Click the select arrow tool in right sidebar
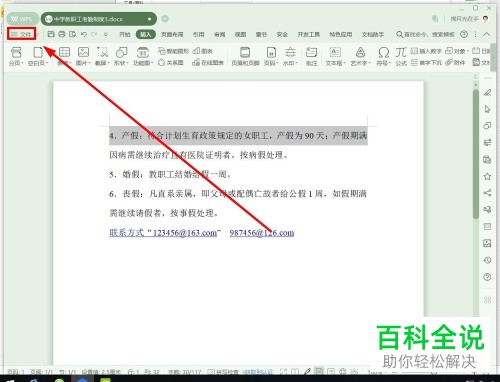 pyautogui.click(x=487, y=109)
